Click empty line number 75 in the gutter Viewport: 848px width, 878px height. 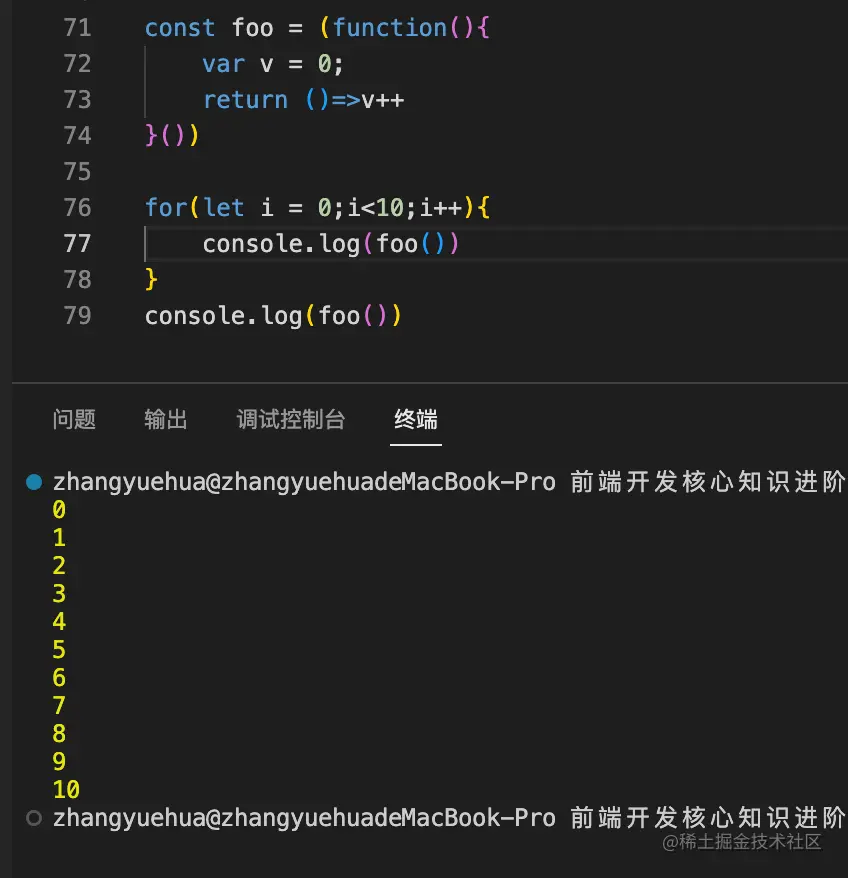pyautogui.click(x=77, y=171)
